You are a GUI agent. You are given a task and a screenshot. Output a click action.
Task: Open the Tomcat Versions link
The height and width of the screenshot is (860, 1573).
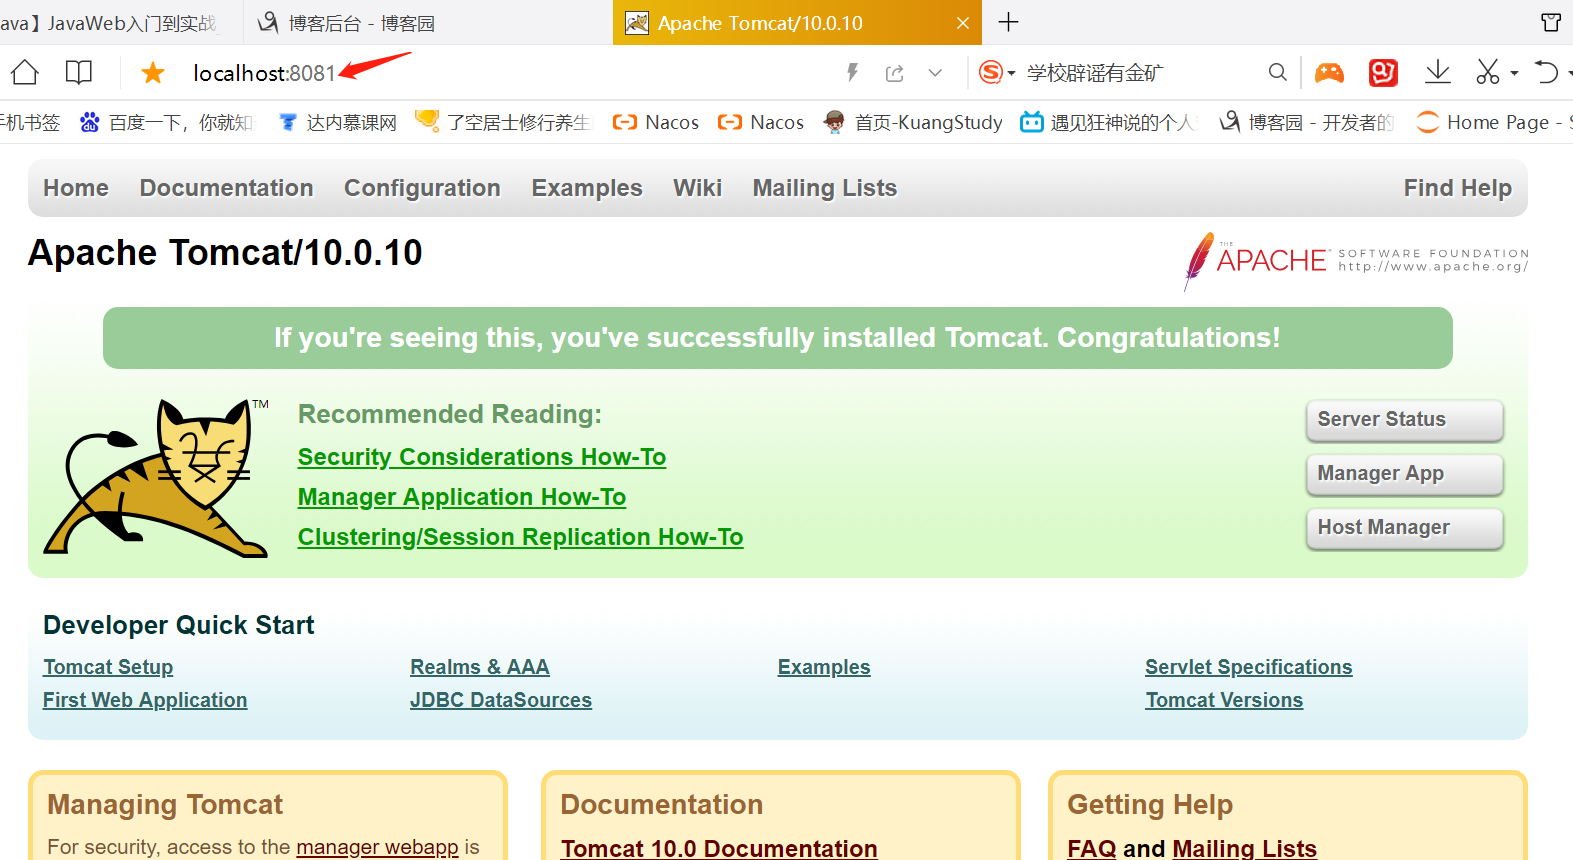1224,700
